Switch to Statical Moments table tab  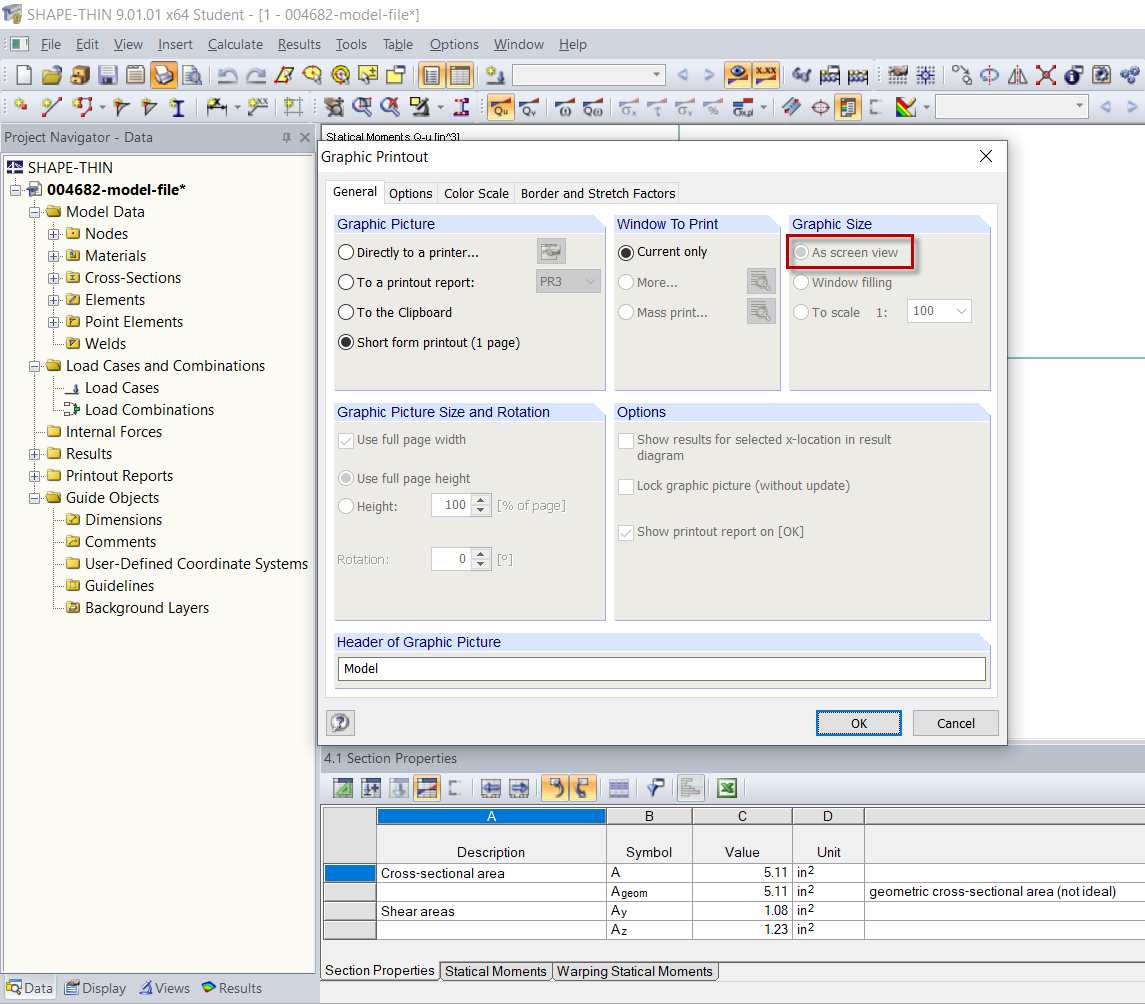point(496,971)
